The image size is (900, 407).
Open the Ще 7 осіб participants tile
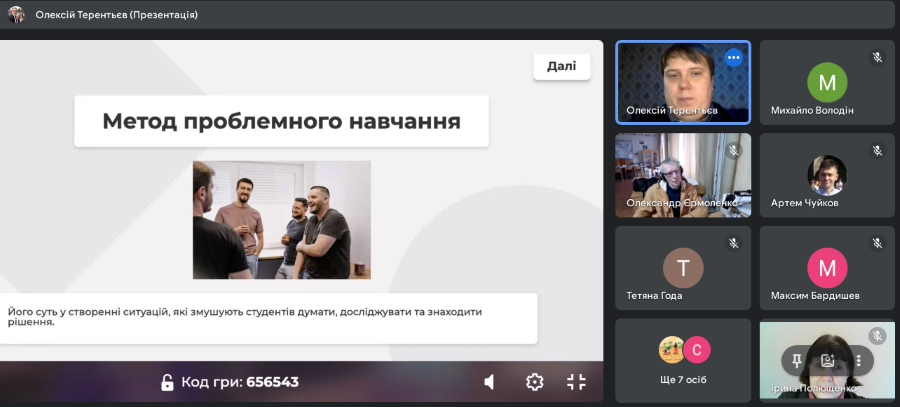tap(683, 361)
